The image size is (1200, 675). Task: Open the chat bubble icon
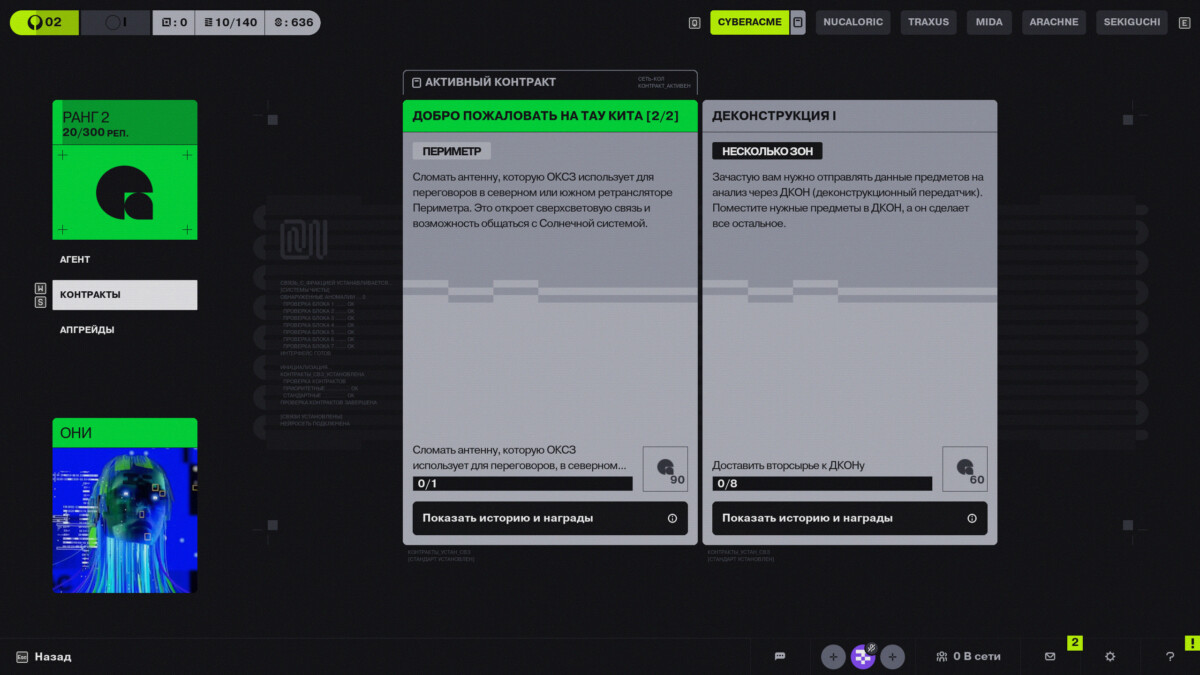pyautogui.click(x=780, y=656)
